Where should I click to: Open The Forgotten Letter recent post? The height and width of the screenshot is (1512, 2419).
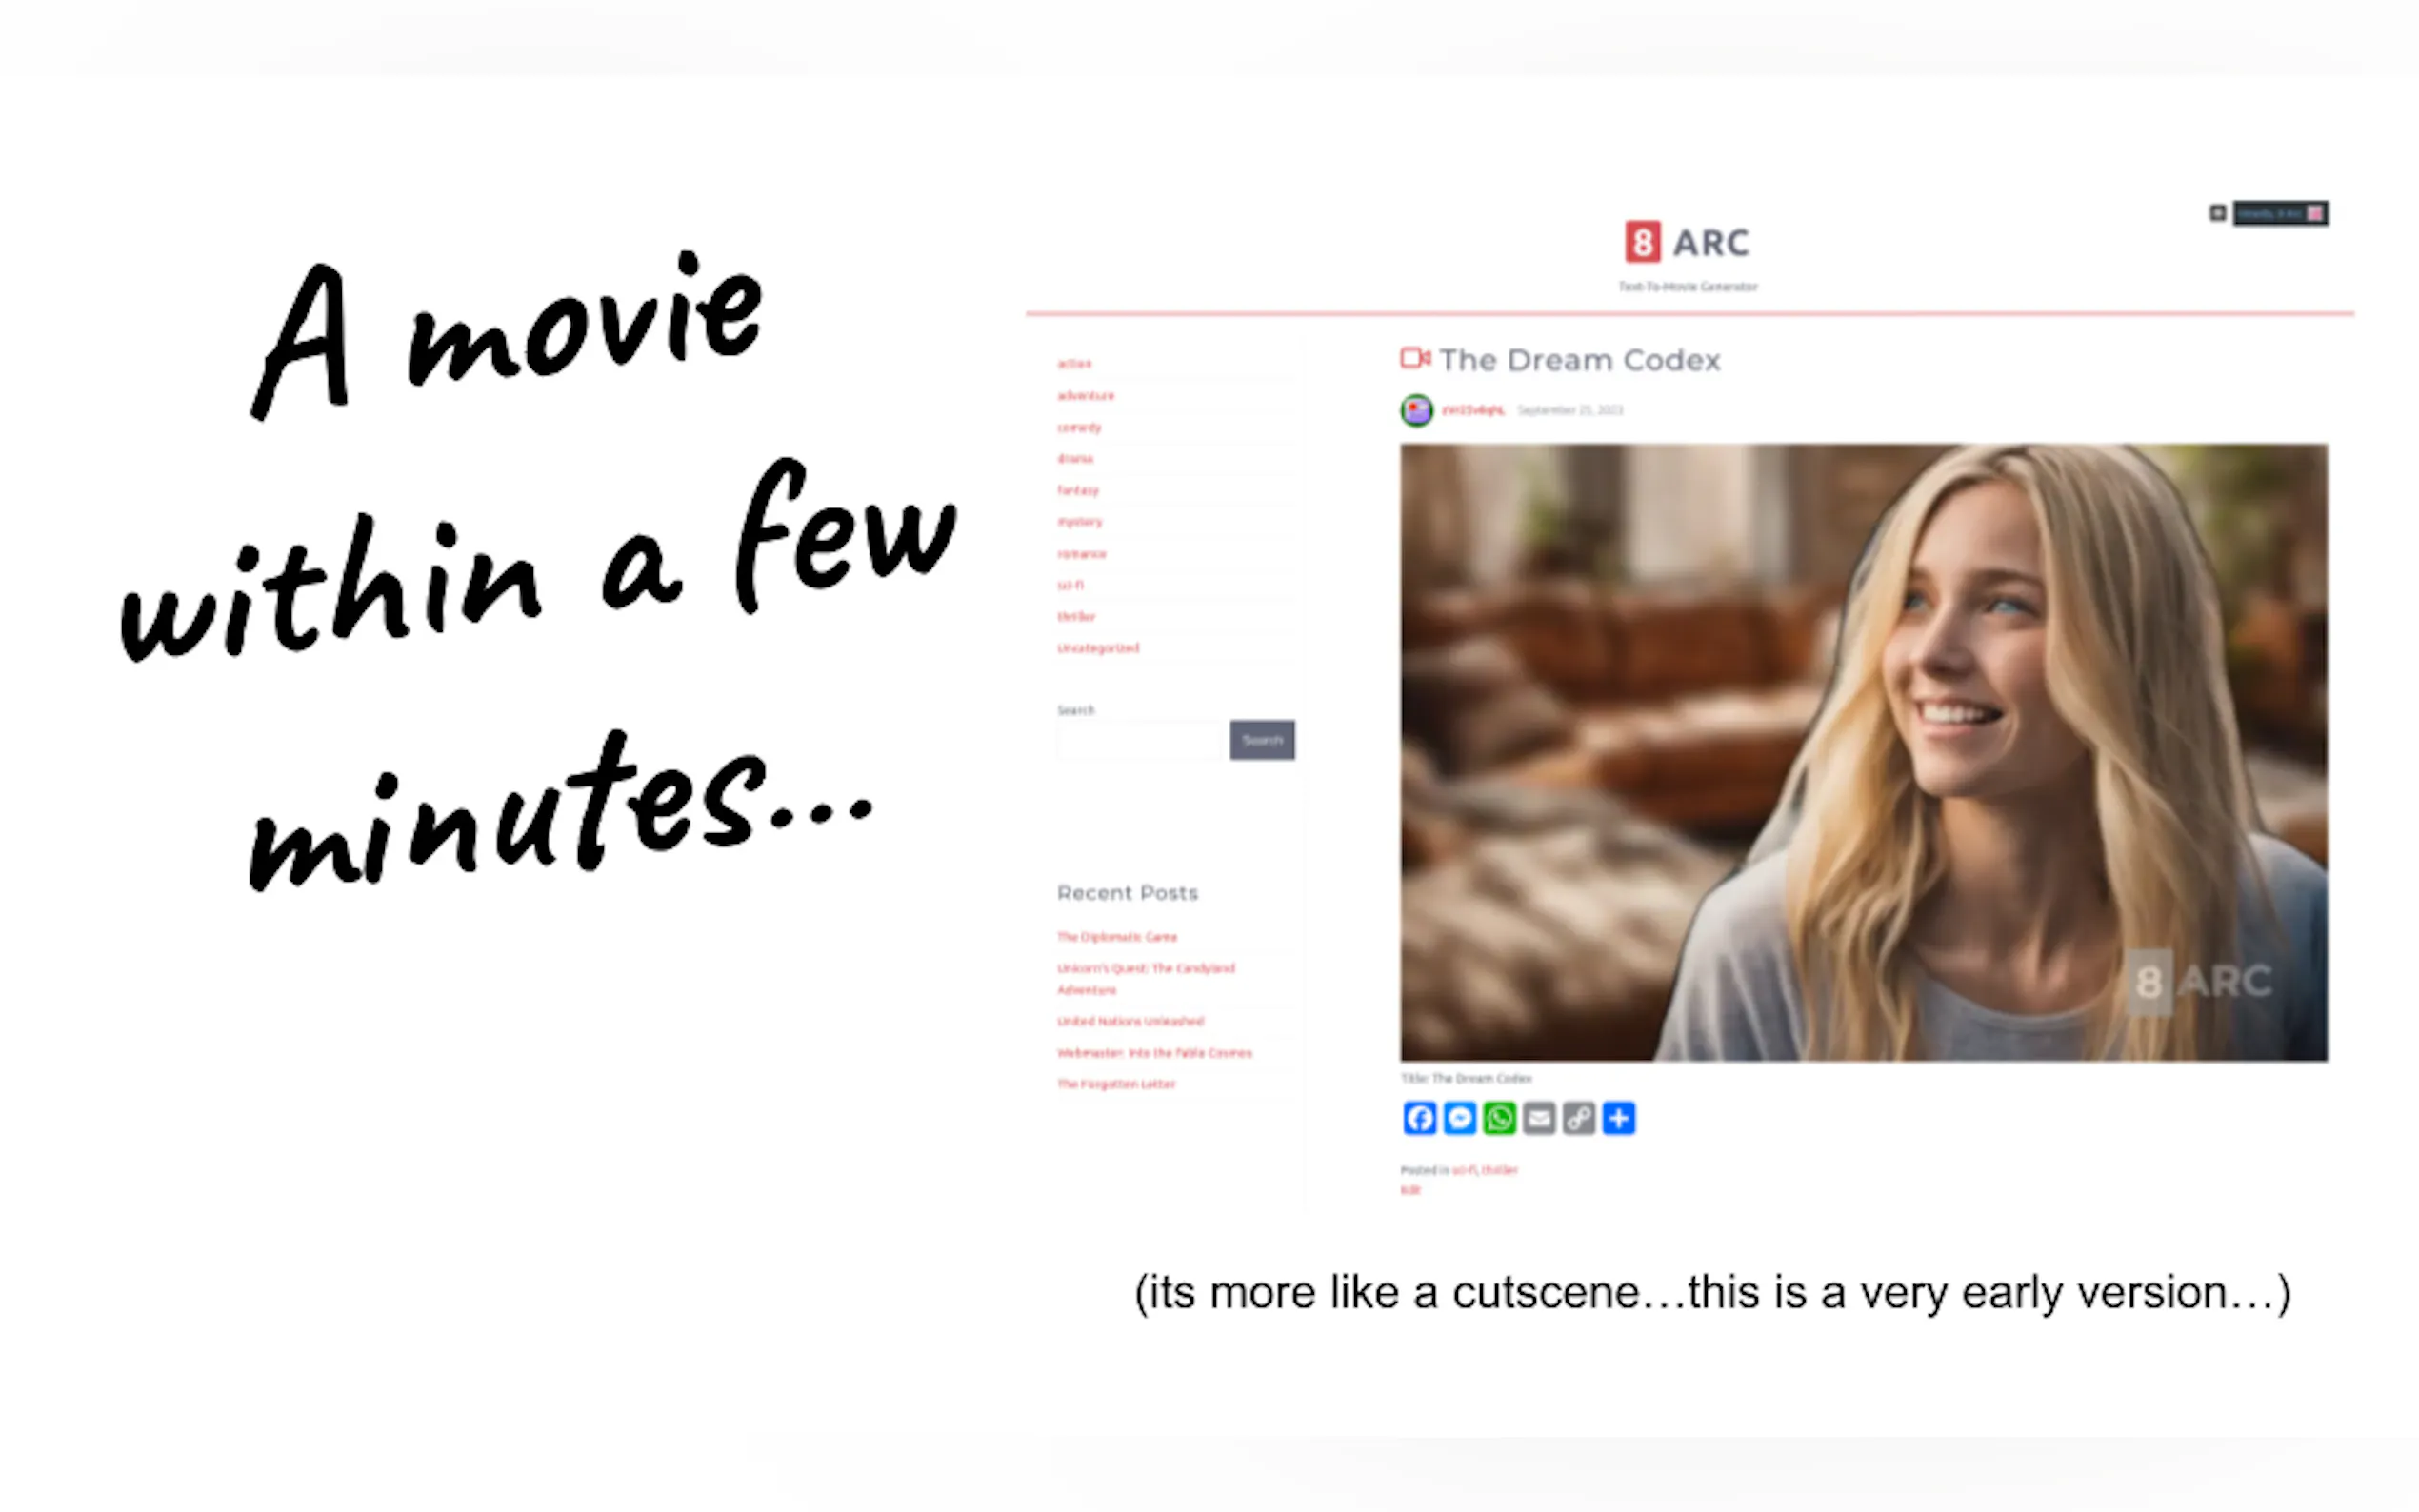(1116, 1084)
